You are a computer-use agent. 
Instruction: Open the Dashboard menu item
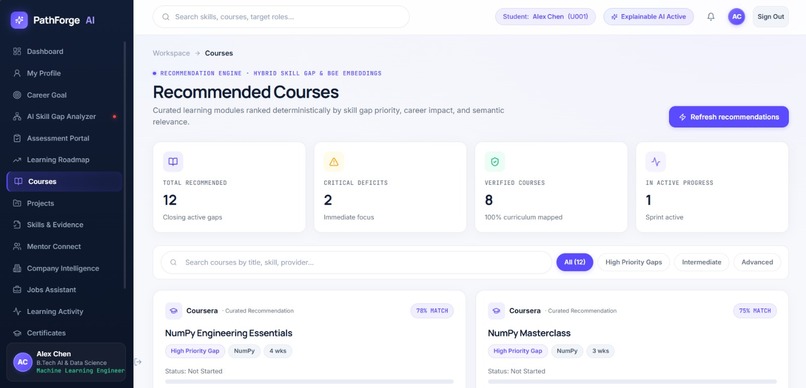pyautogui.click(x=64, y=51)
